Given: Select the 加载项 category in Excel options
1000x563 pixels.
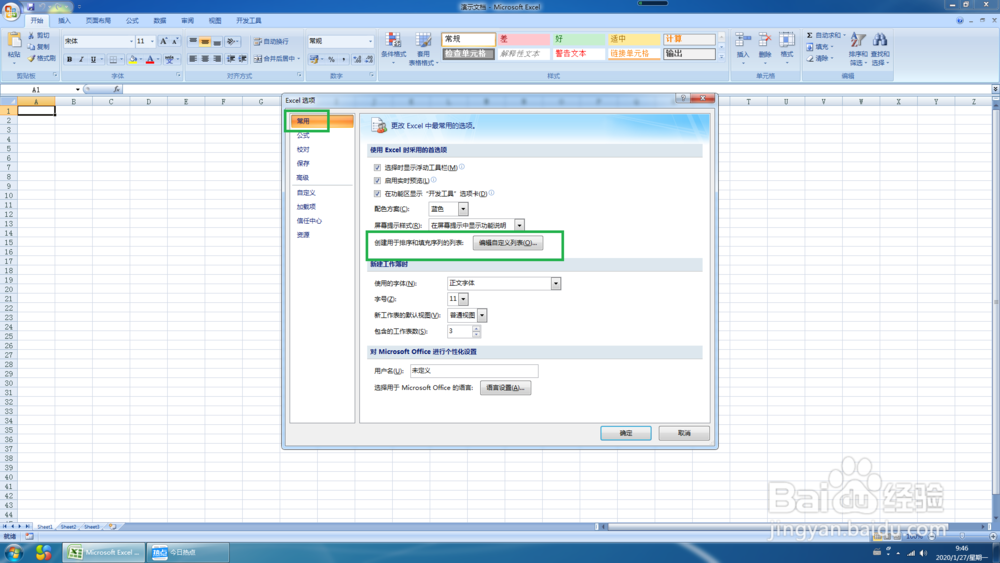Looking at the screenshot, I should pos(306,207).
